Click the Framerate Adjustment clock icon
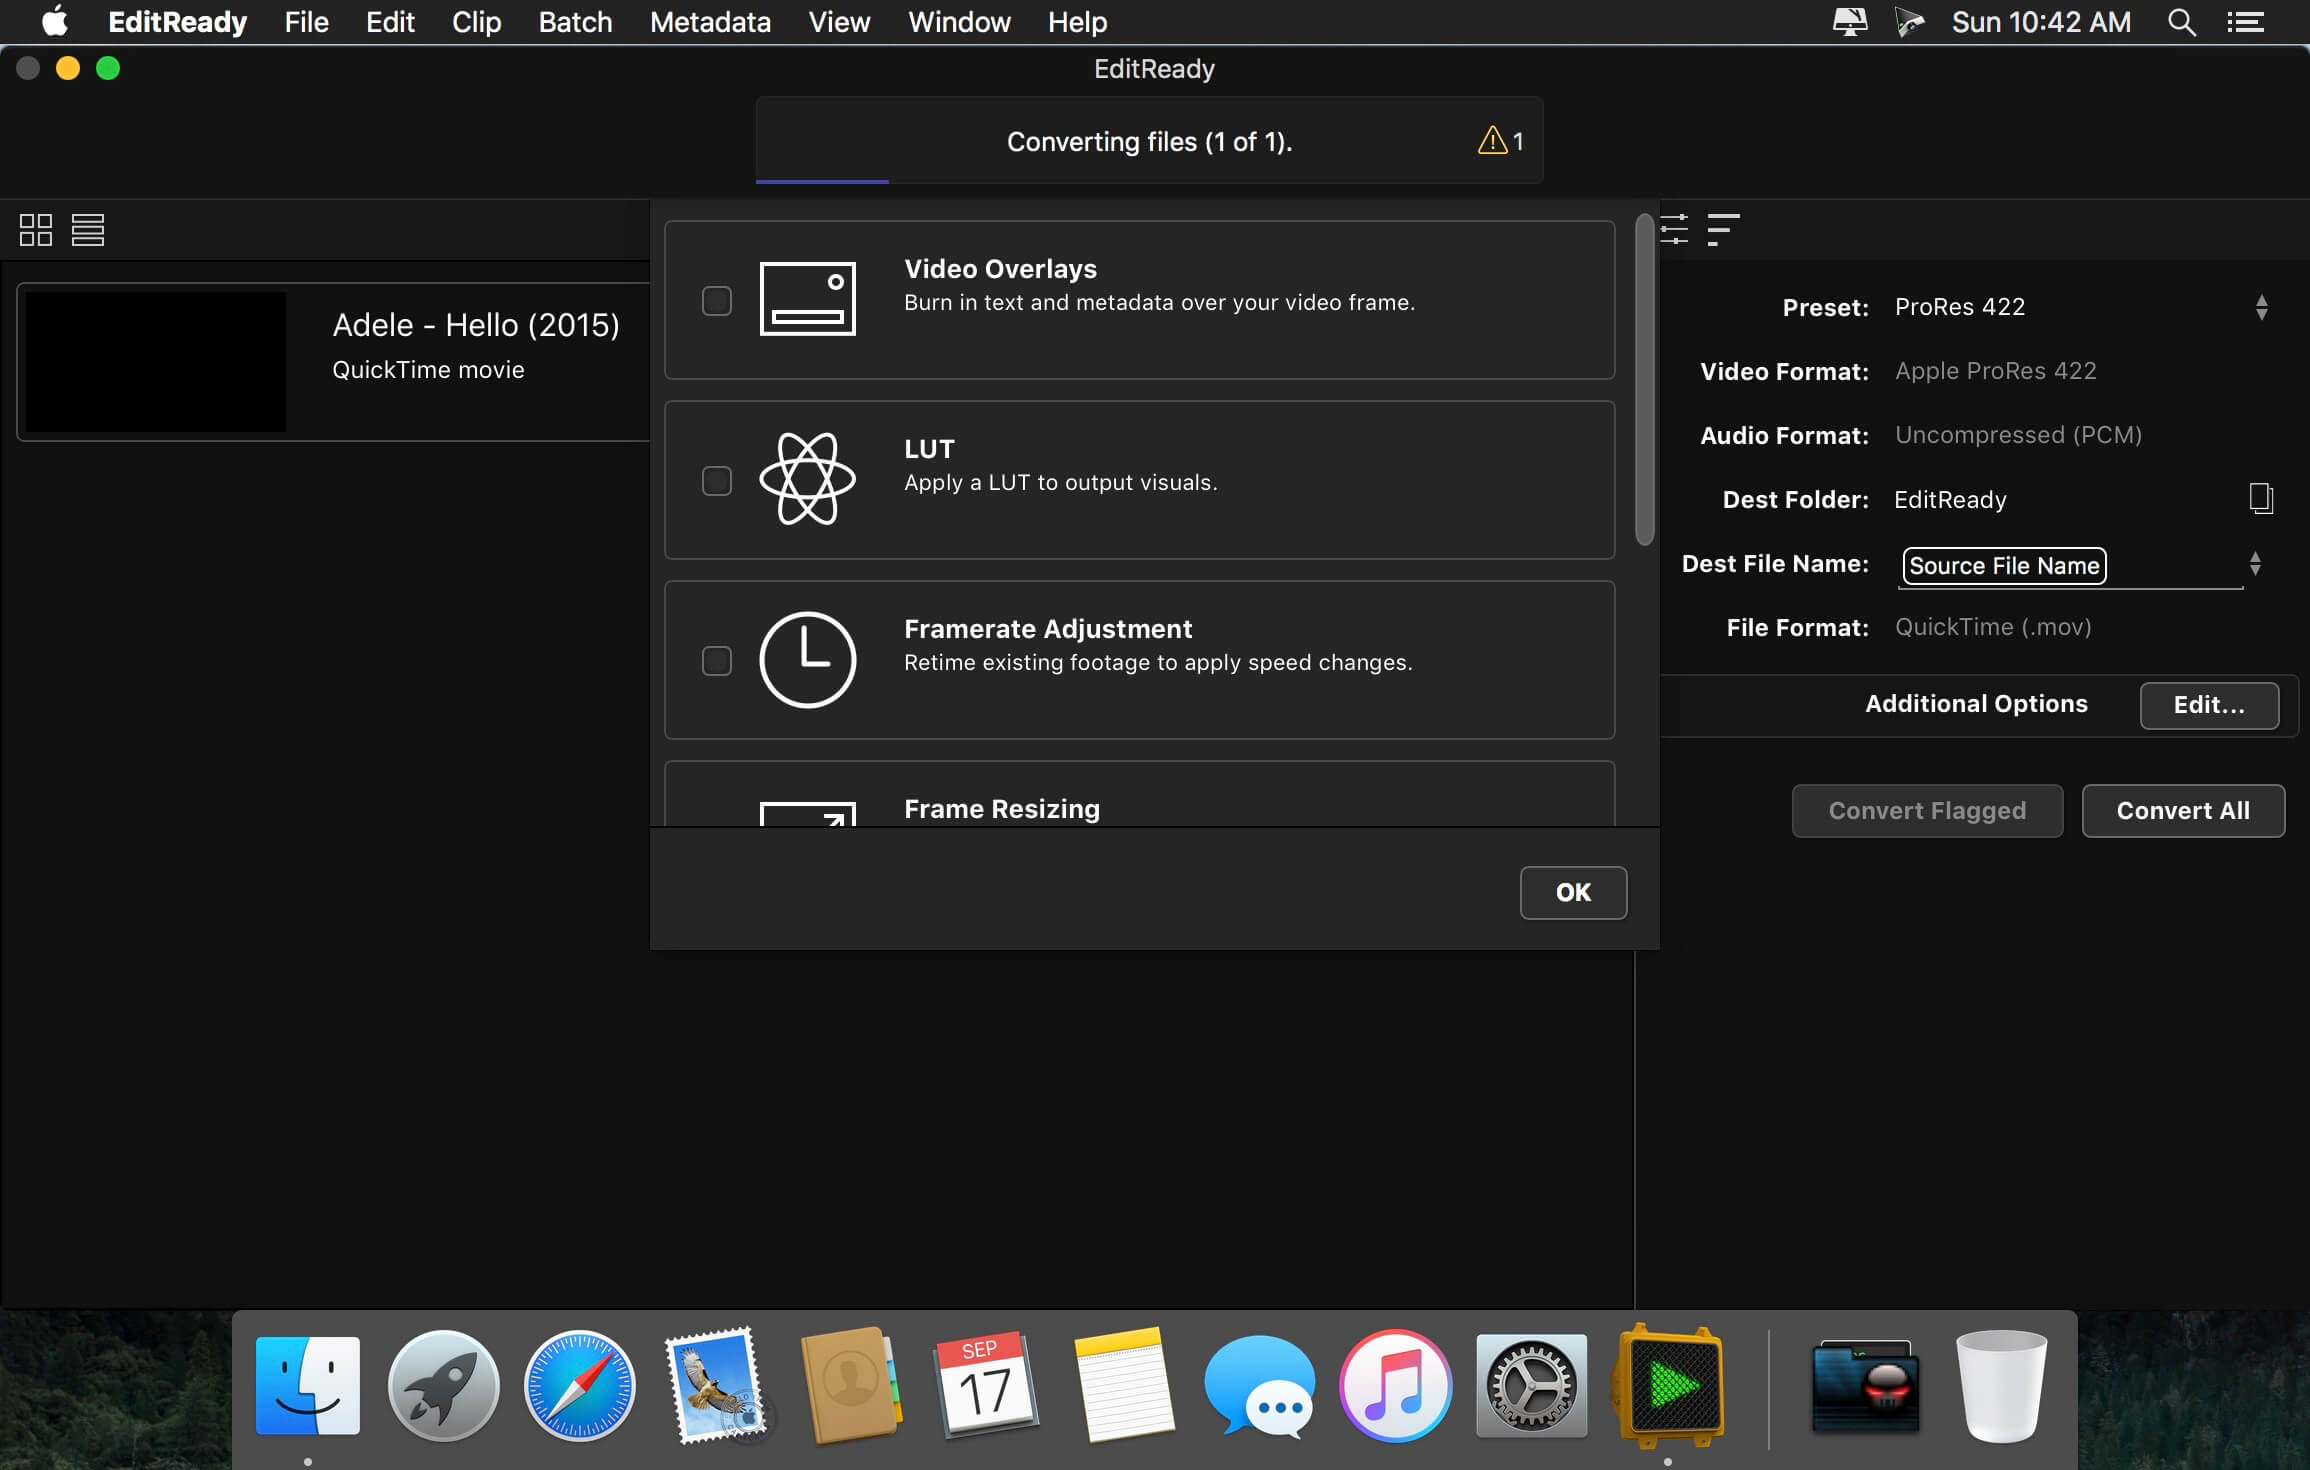 point(806,658)
